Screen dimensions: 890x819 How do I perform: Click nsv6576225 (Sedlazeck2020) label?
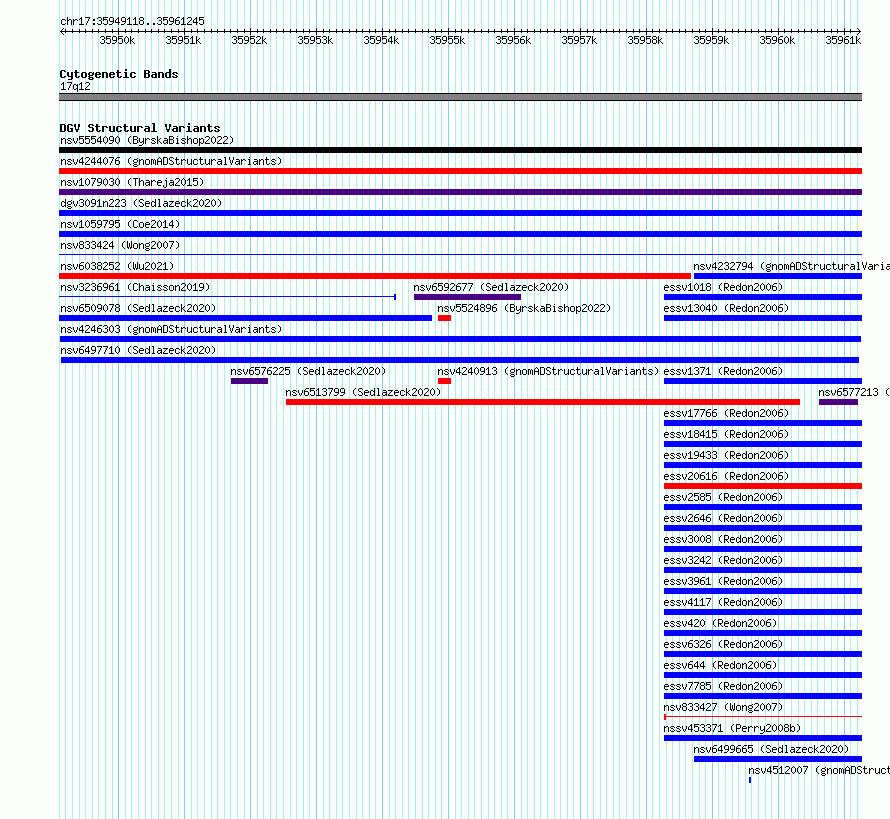(x=308, y=371)
